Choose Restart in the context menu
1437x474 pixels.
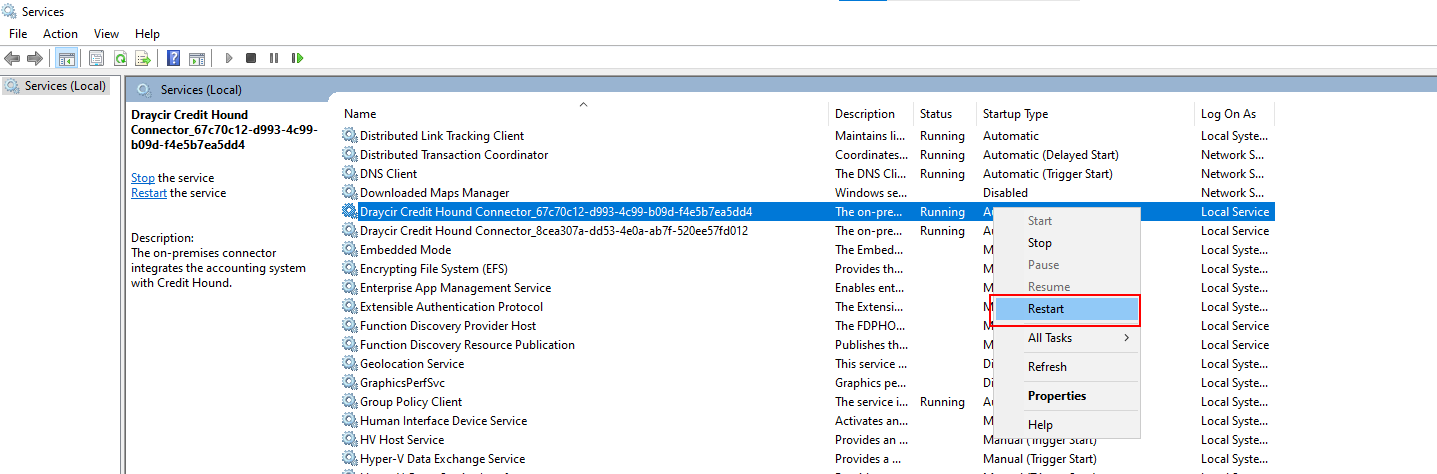click(1066, 309)
